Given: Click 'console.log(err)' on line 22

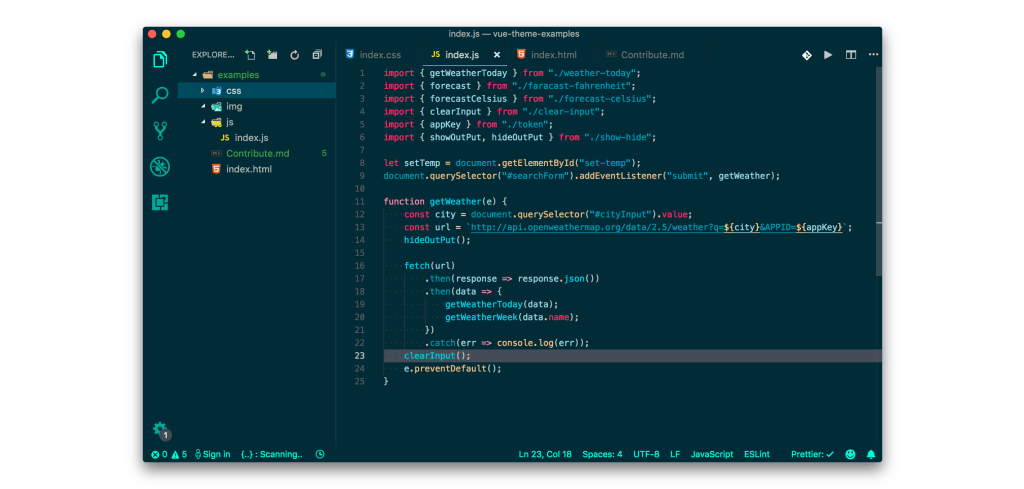Looking at the screenshot, I should point(537,343).
